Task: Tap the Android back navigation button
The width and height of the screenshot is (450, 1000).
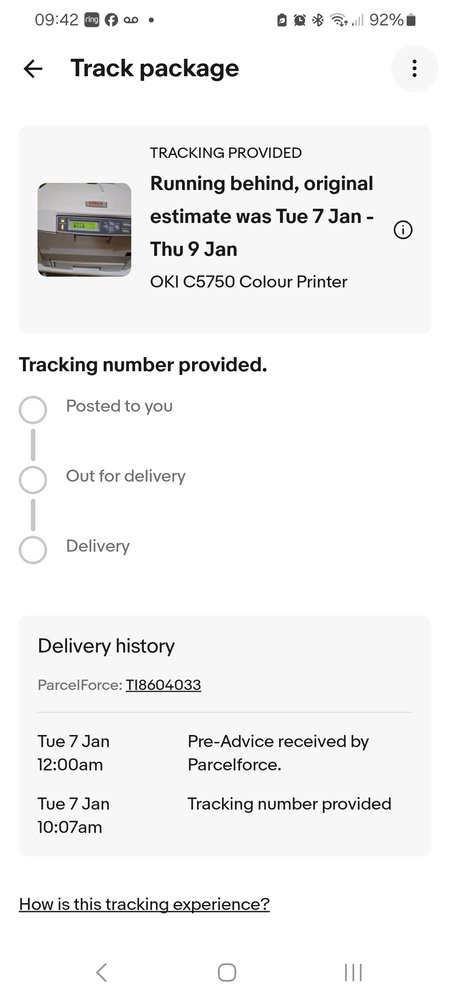Action: point(101,972)
